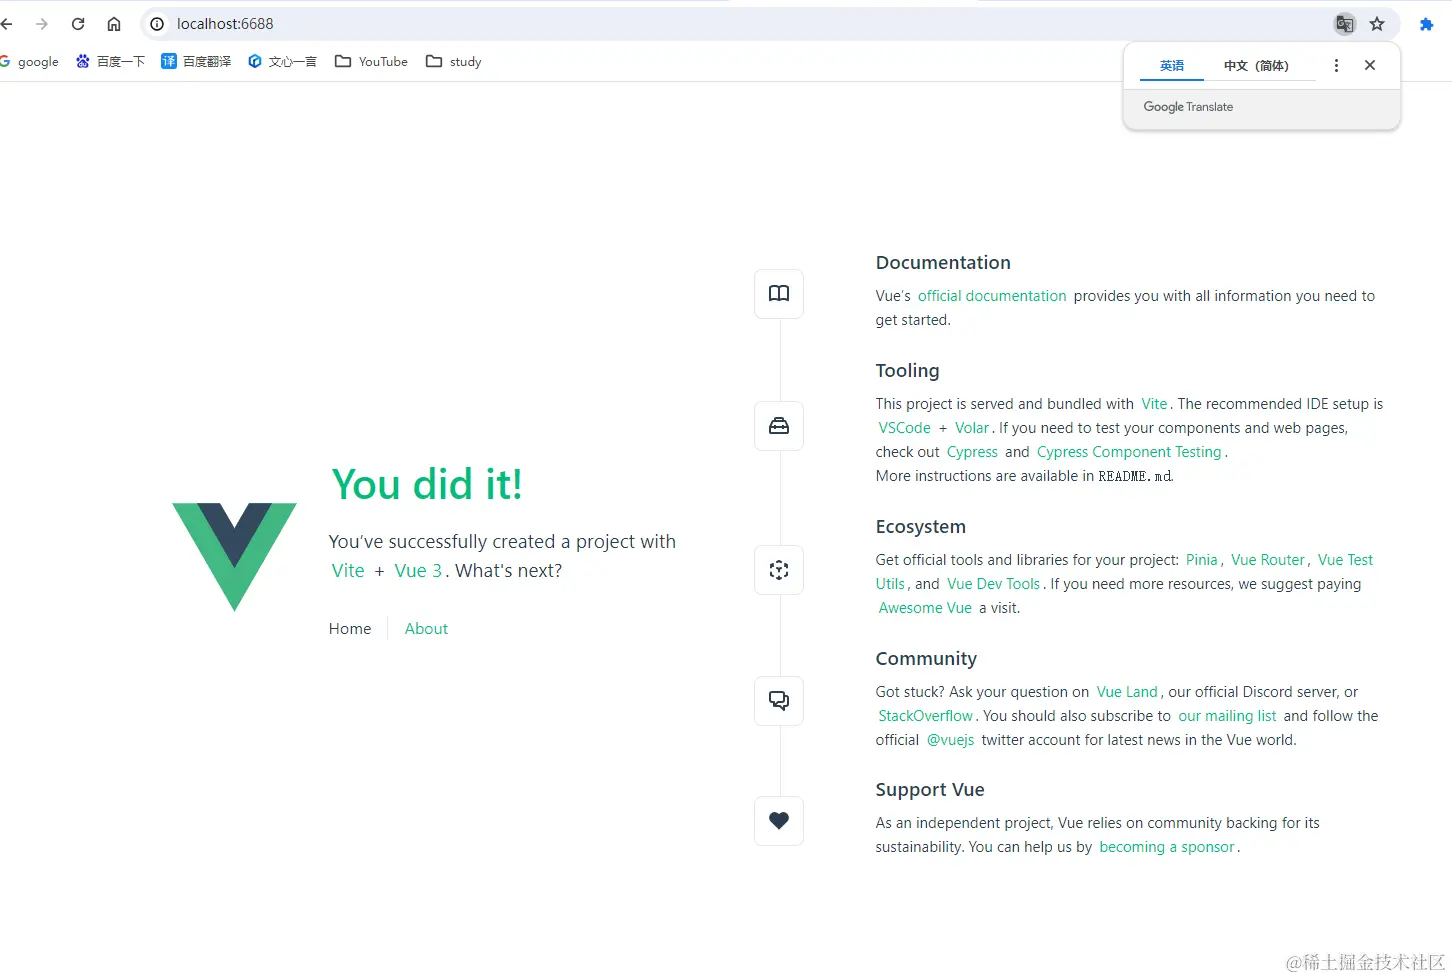Open the StackOverflow link
The height and width of the screenshot is (979, 1452).
point(925,716)
